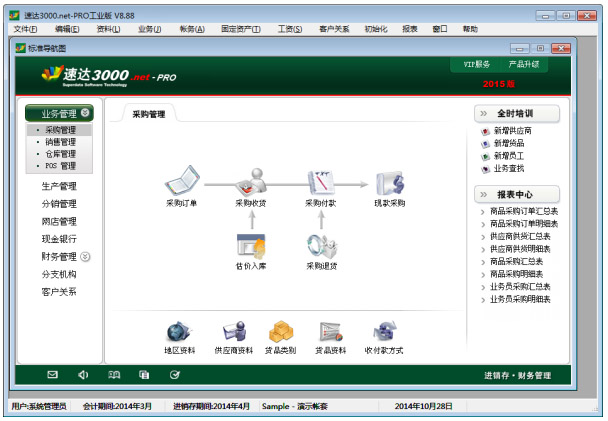This screenshot has width=608, height=421.
Task: Open the 货品资料 goods data icon
Action: 331,332
